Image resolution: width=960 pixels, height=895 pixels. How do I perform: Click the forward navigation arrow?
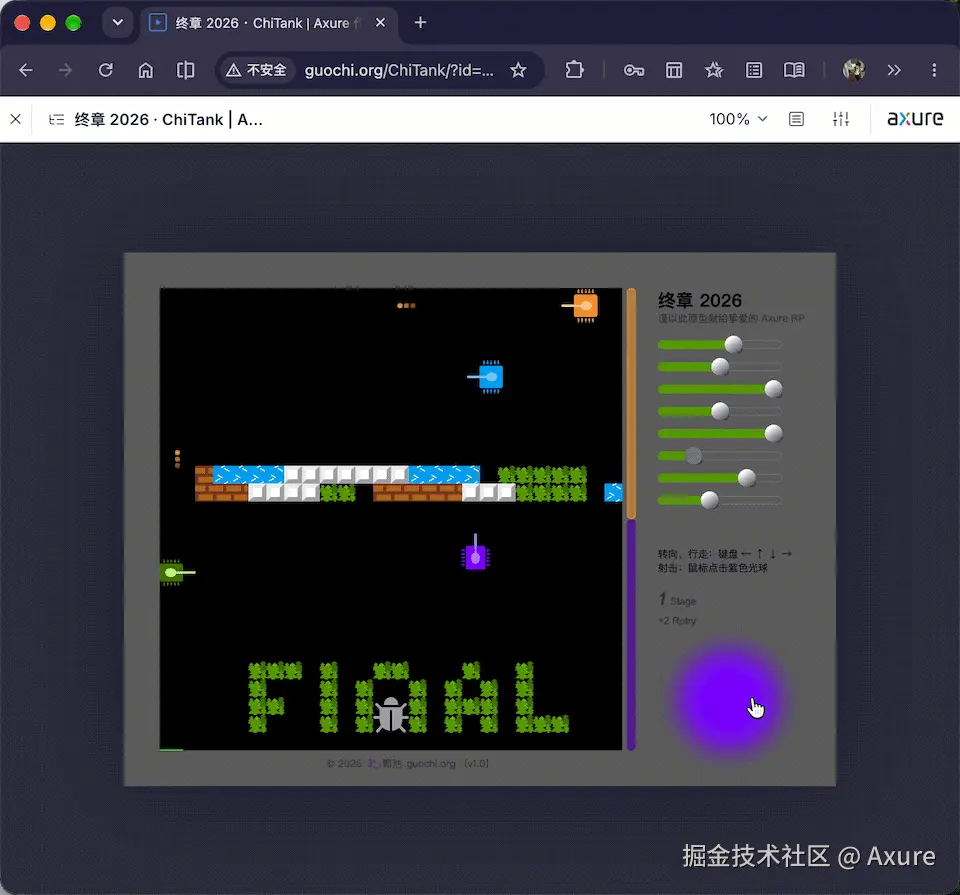[66, 70]
